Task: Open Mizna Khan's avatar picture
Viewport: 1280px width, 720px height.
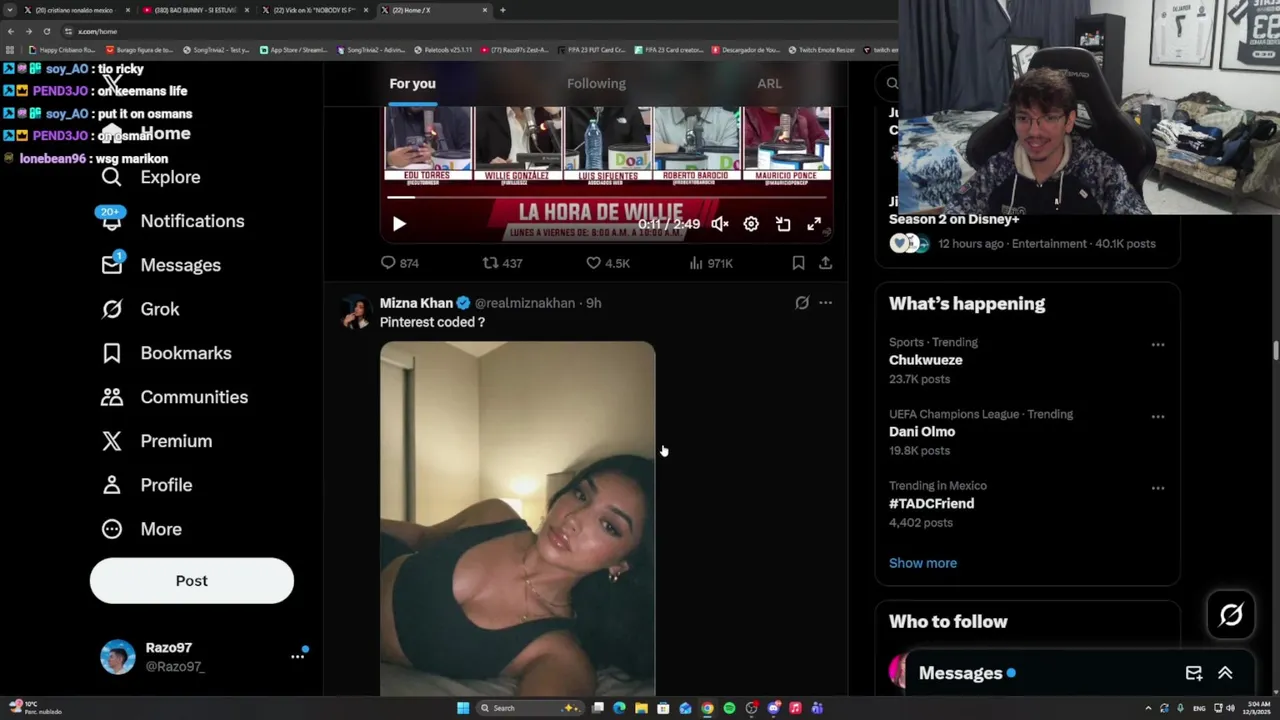Action: (355, 312)
